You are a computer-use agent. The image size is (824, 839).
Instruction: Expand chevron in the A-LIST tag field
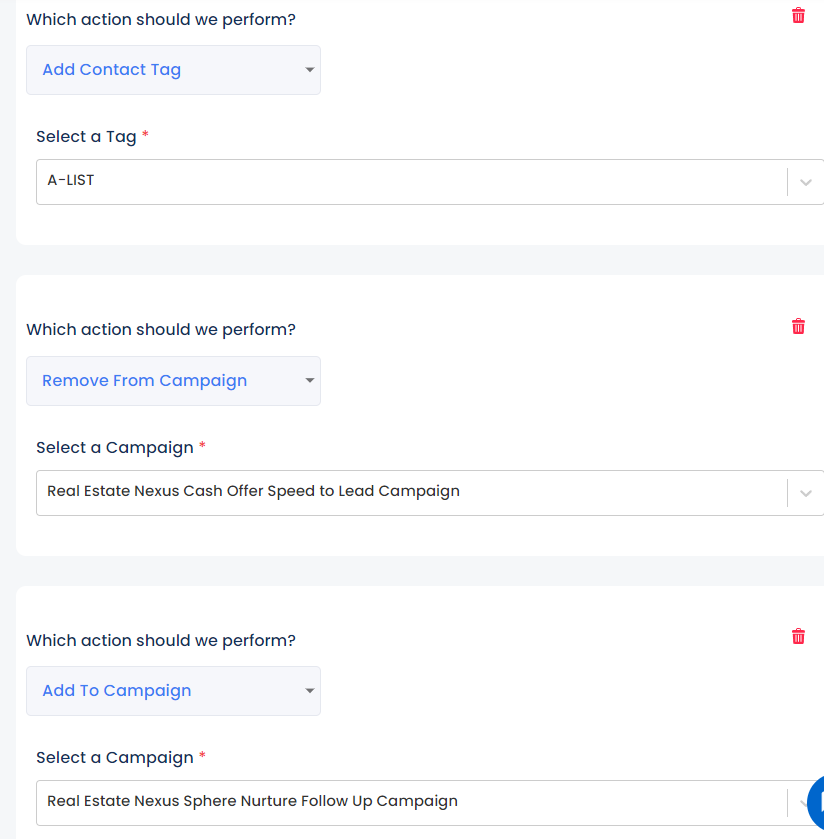pyautogui.click(x=805, y=182)
